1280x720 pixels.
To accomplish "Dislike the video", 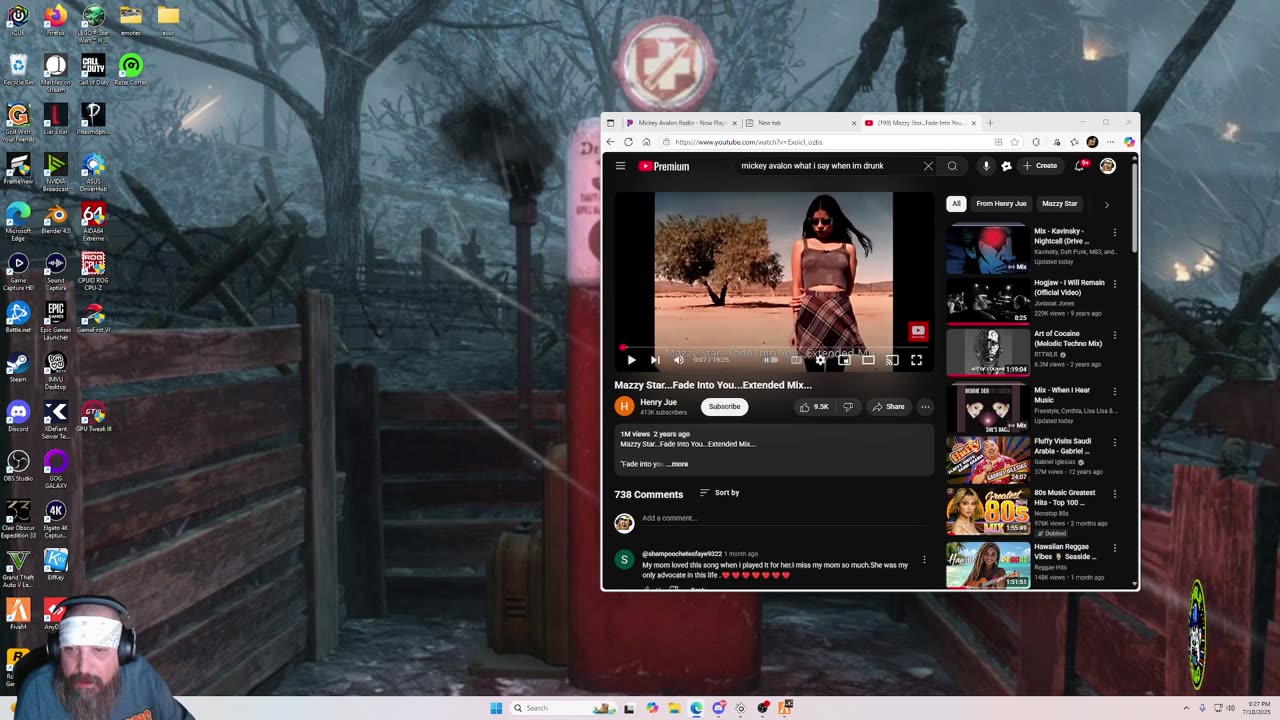I will (x=848, y=407).
